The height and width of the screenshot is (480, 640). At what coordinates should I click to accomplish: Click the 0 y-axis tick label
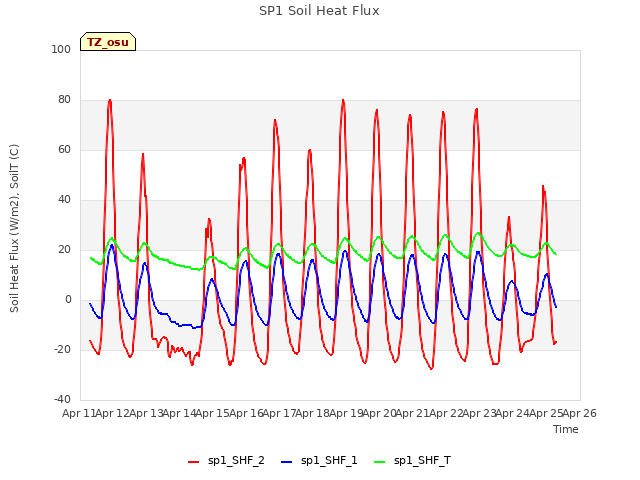click(68, 300)
